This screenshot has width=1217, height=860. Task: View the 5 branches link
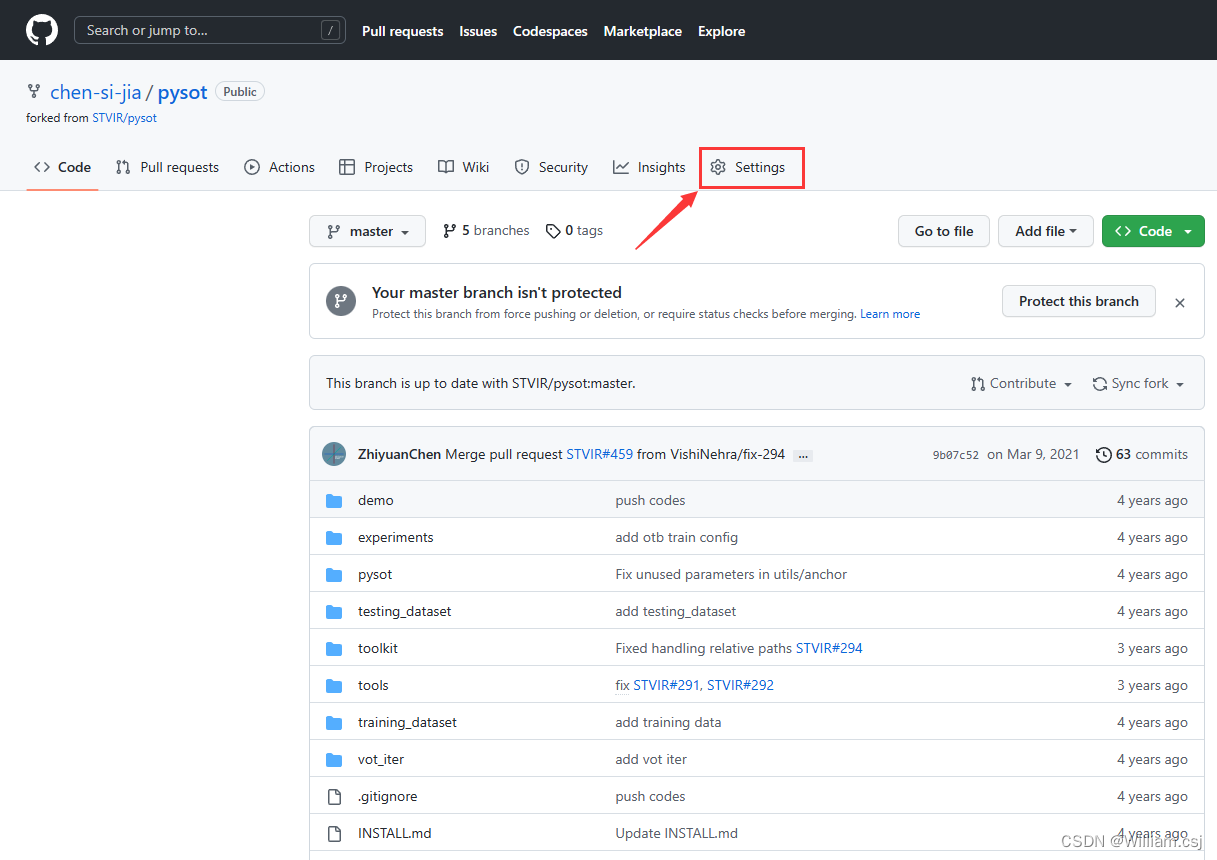click(x=486, y=231)
